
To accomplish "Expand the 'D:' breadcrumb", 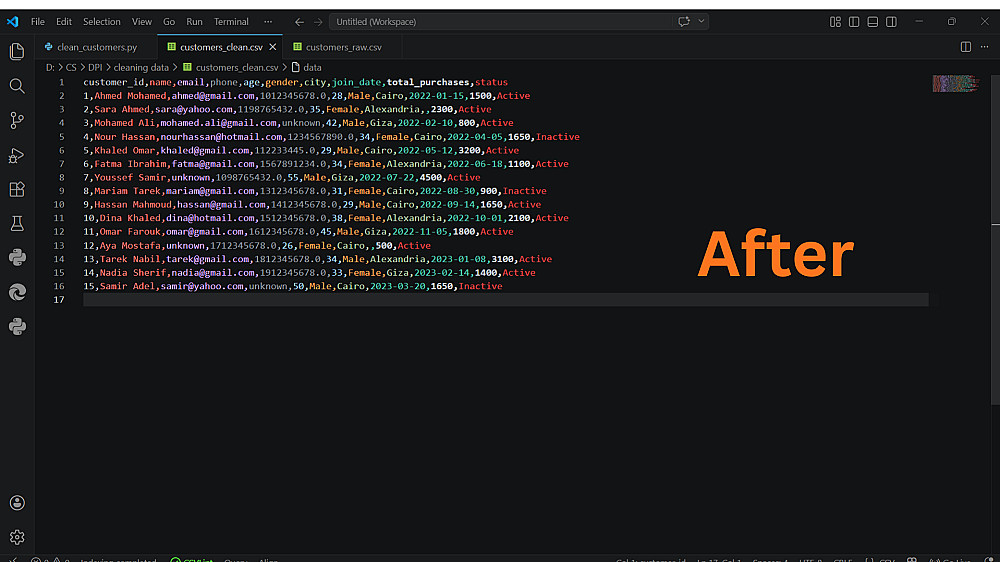I will pos(50,67).
